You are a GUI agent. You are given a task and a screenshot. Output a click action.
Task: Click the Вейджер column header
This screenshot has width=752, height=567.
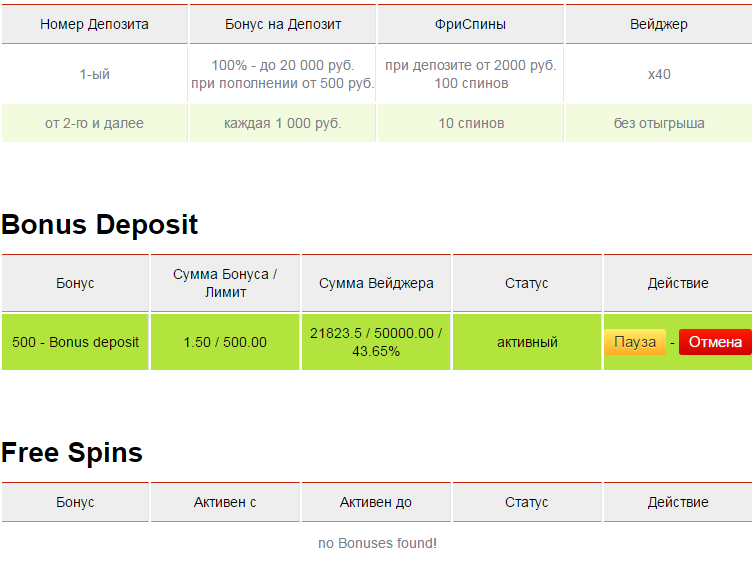coord(659,24)
